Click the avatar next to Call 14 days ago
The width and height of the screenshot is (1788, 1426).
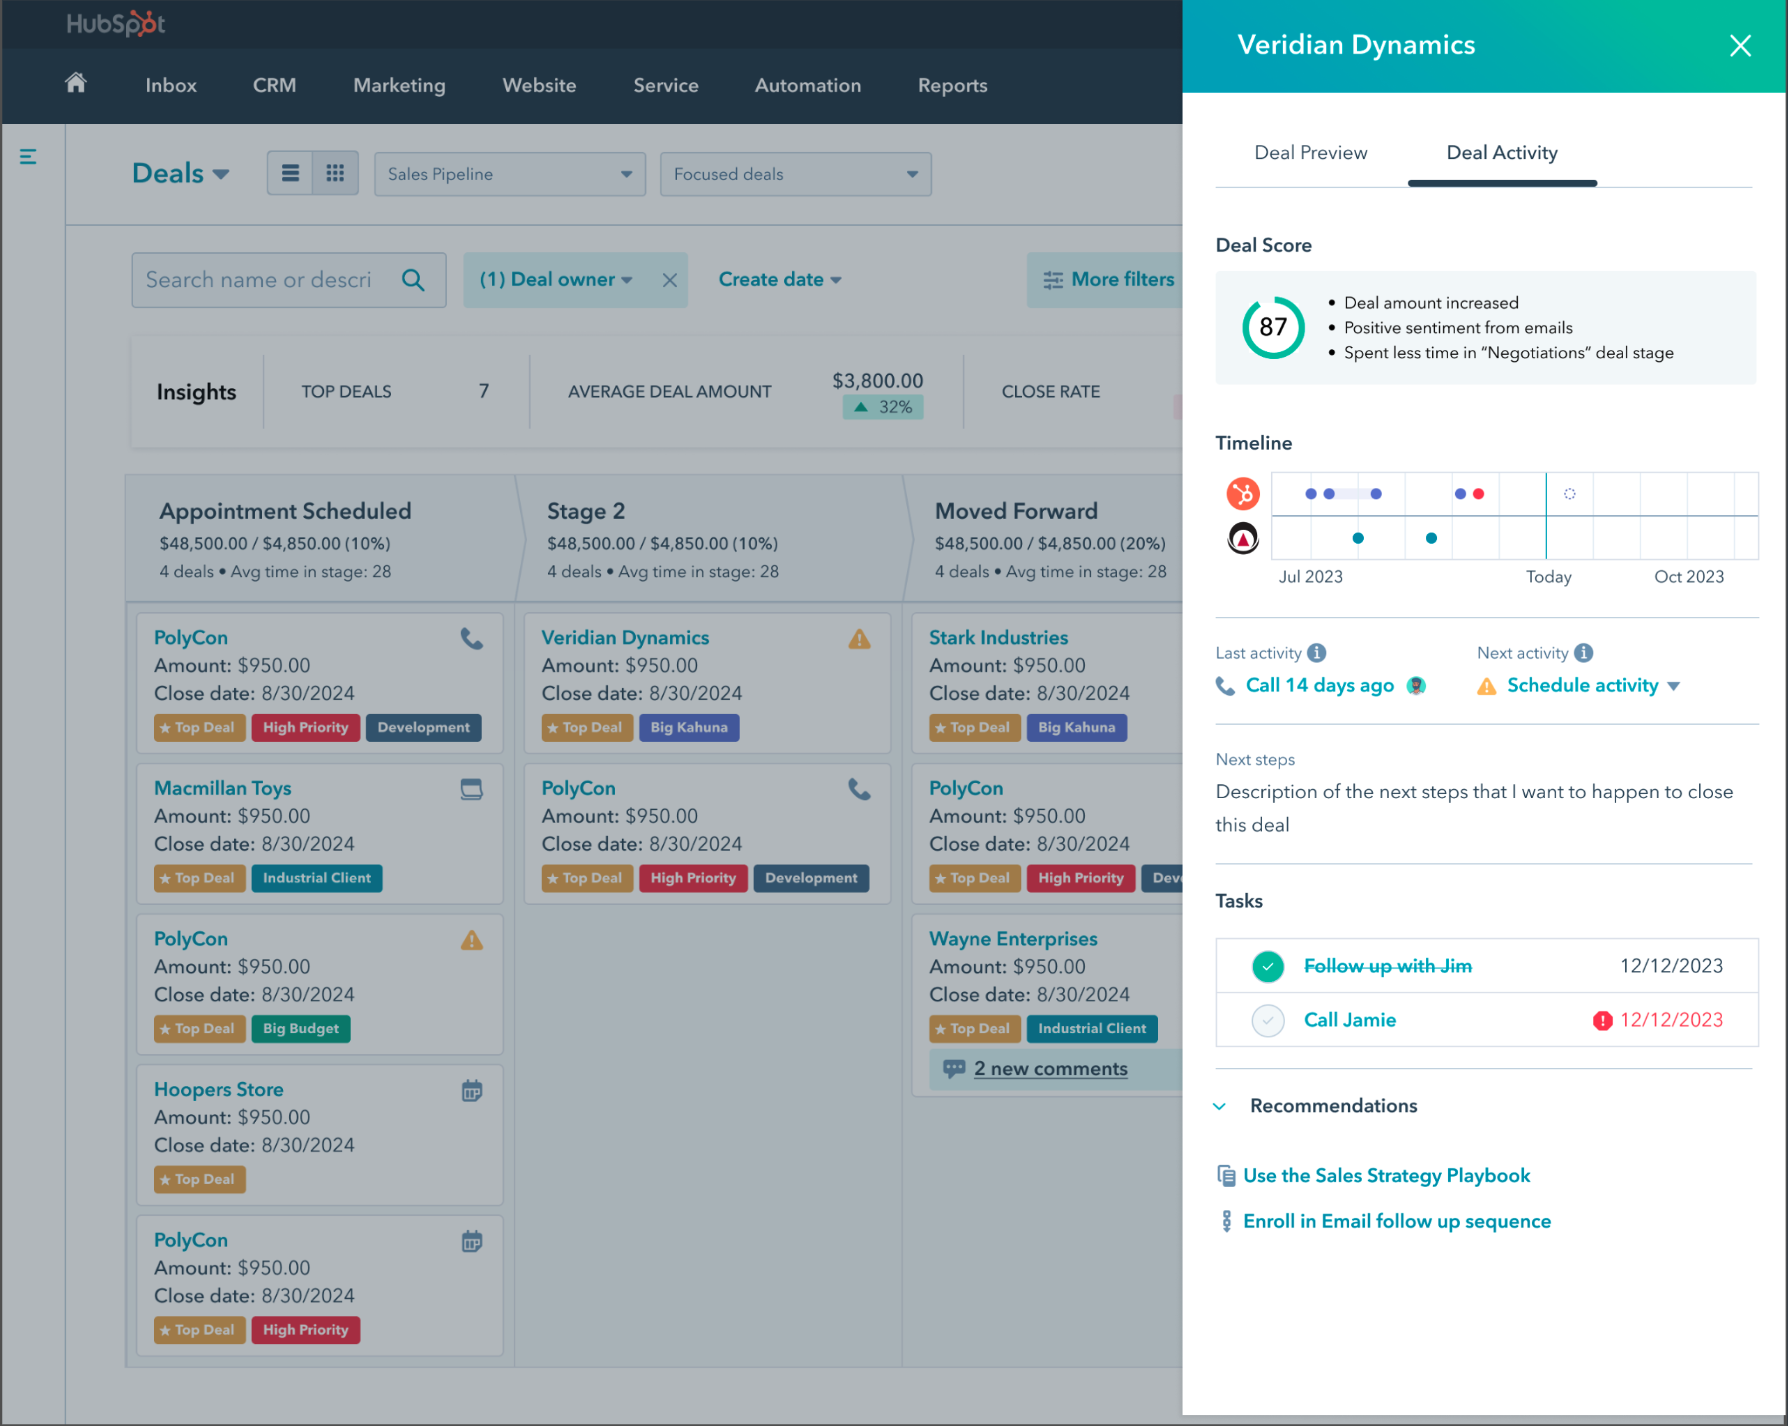click(1416, 686)
